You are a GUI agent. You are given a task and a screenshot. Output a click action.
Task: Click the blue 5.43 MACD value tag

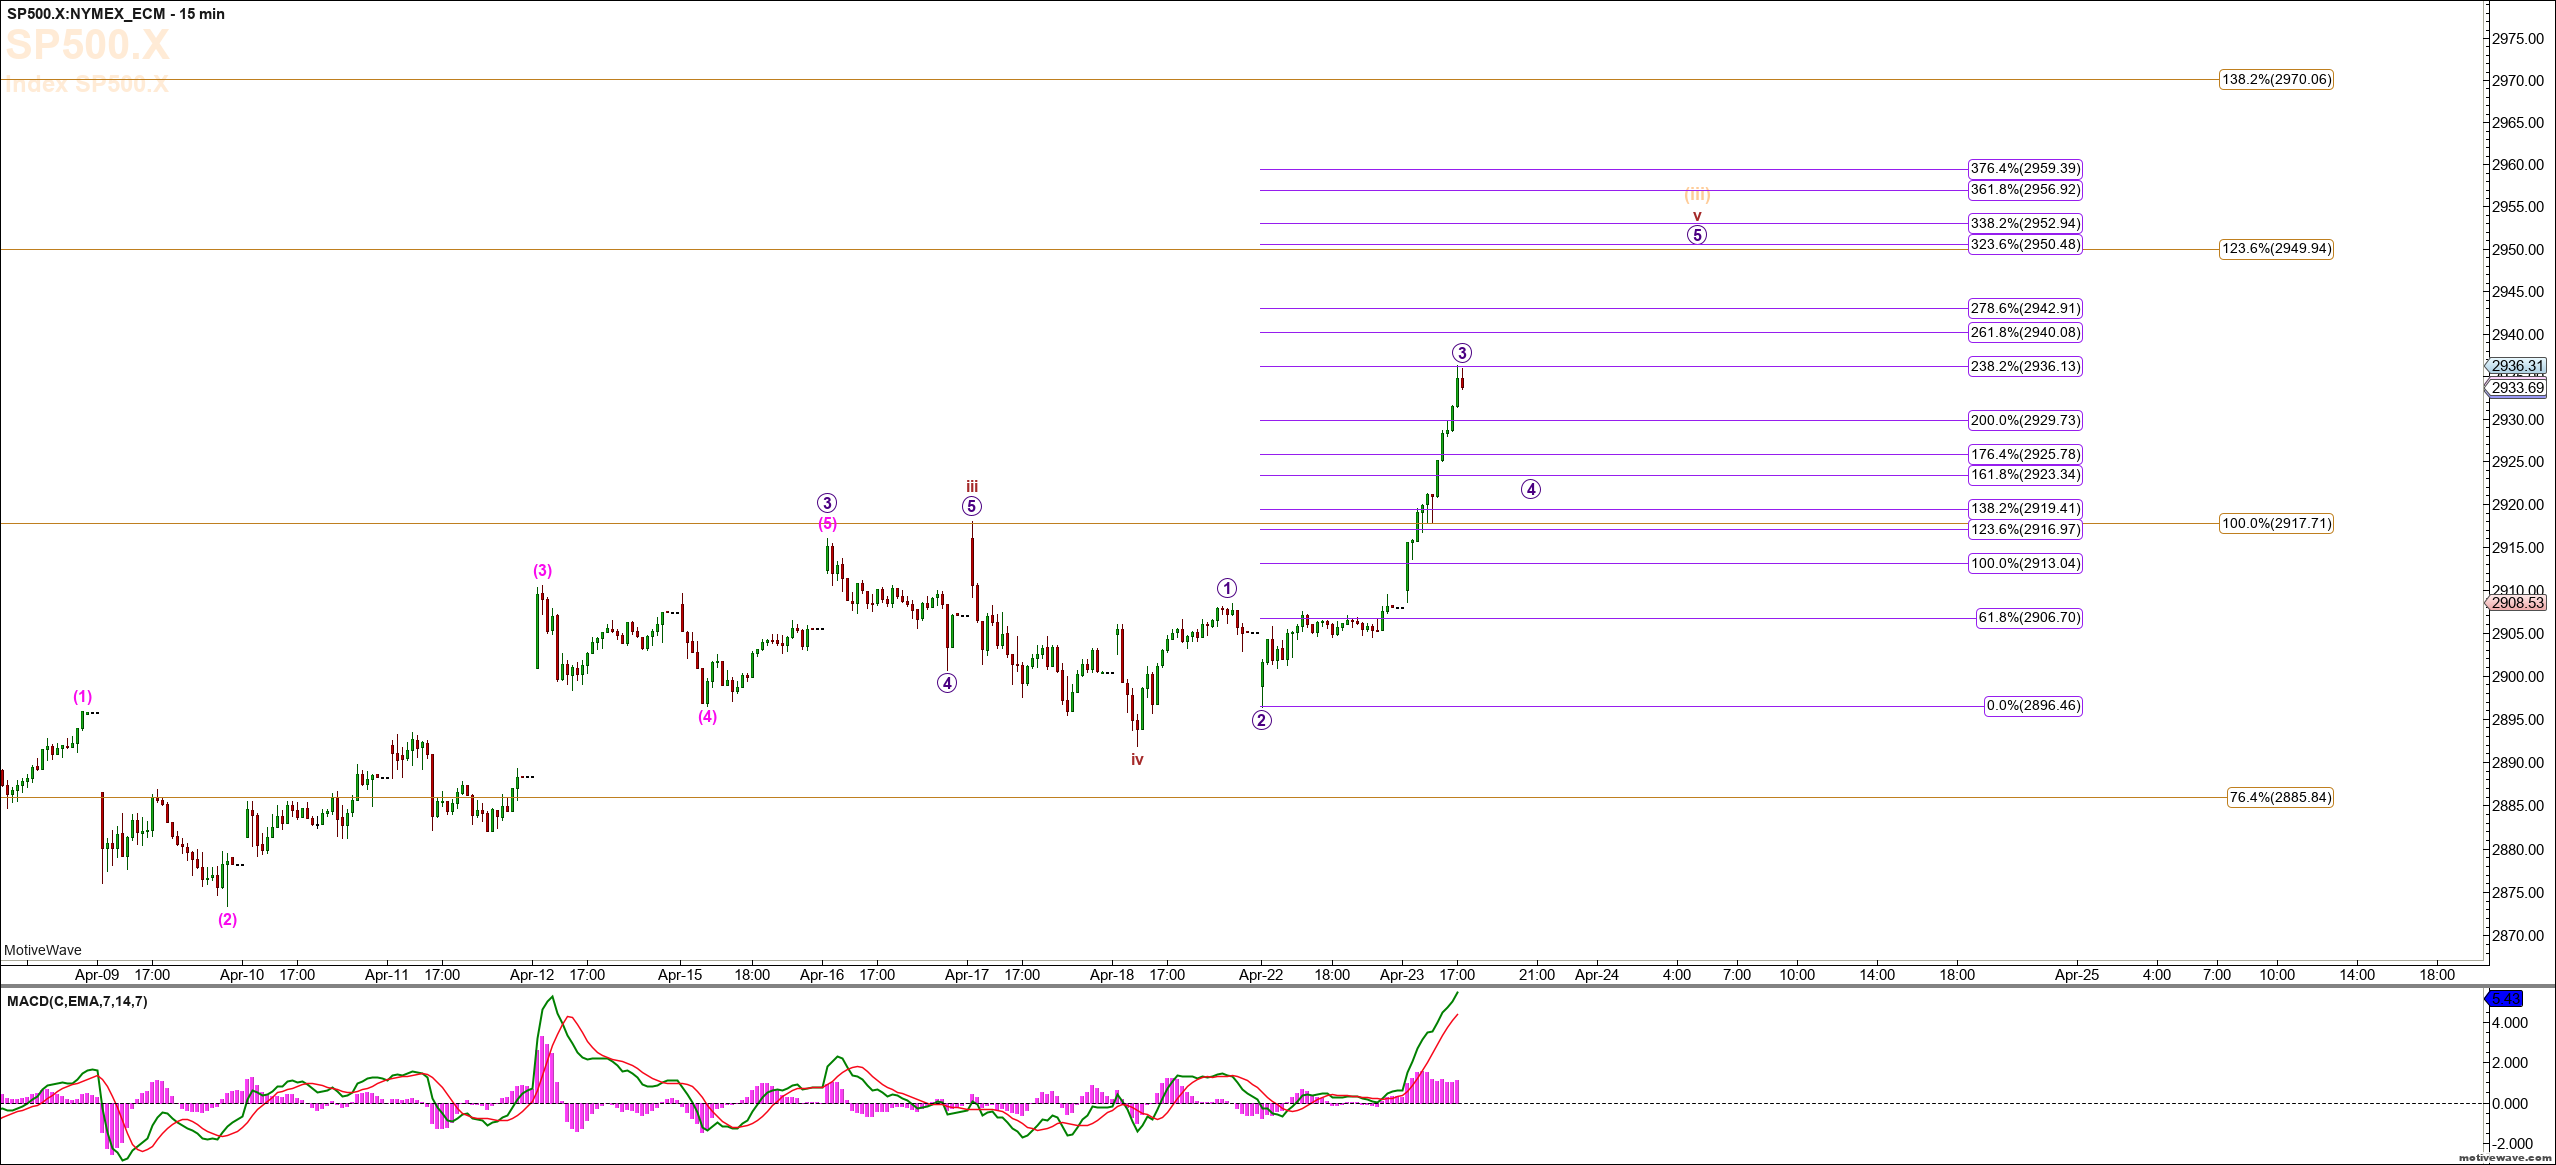pyautogui.click(x=2505, y=998)
